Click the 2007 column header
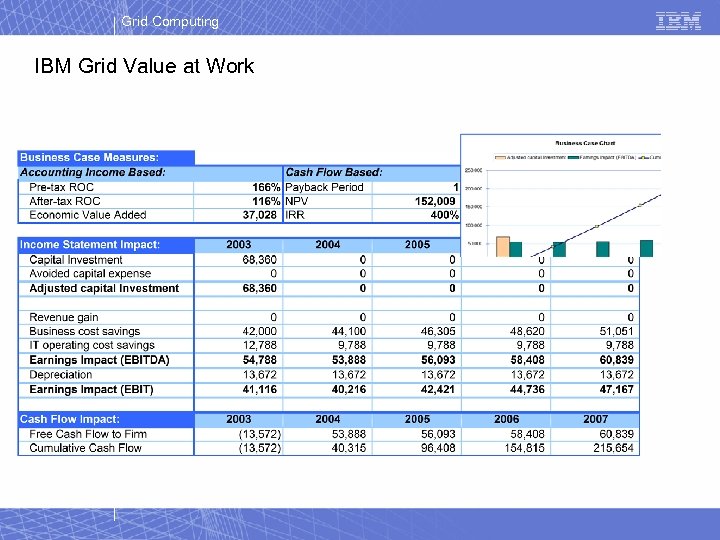This screenshot has width=720, height=540. 596,419
